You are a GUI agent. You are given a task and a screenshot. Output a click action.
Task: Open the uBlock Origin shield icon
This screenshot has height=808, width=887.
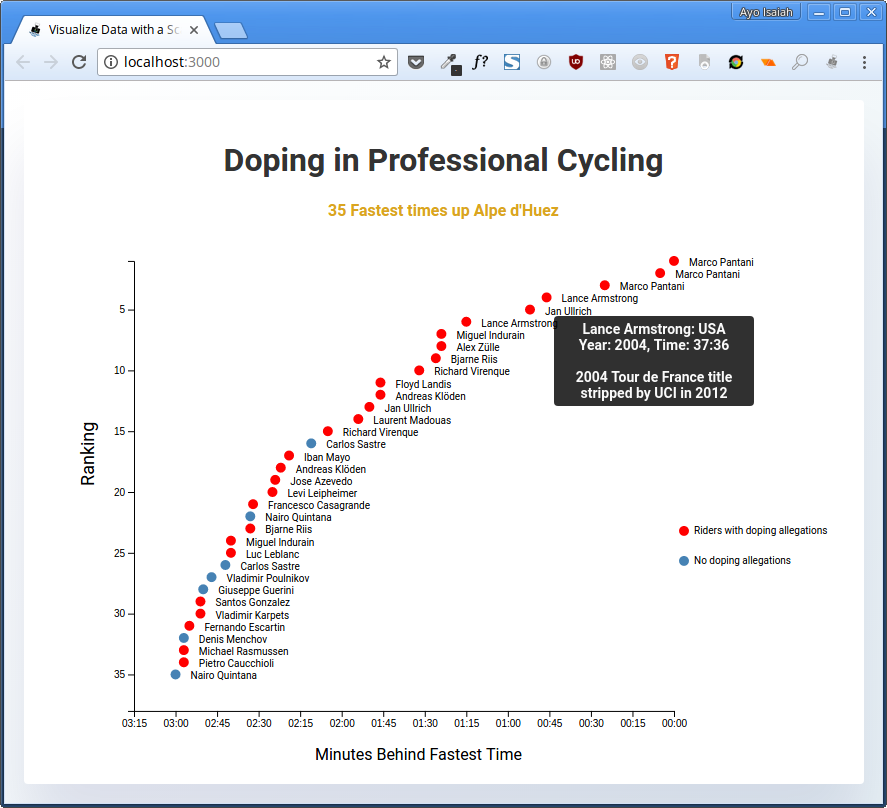click(x=576, y=62)
